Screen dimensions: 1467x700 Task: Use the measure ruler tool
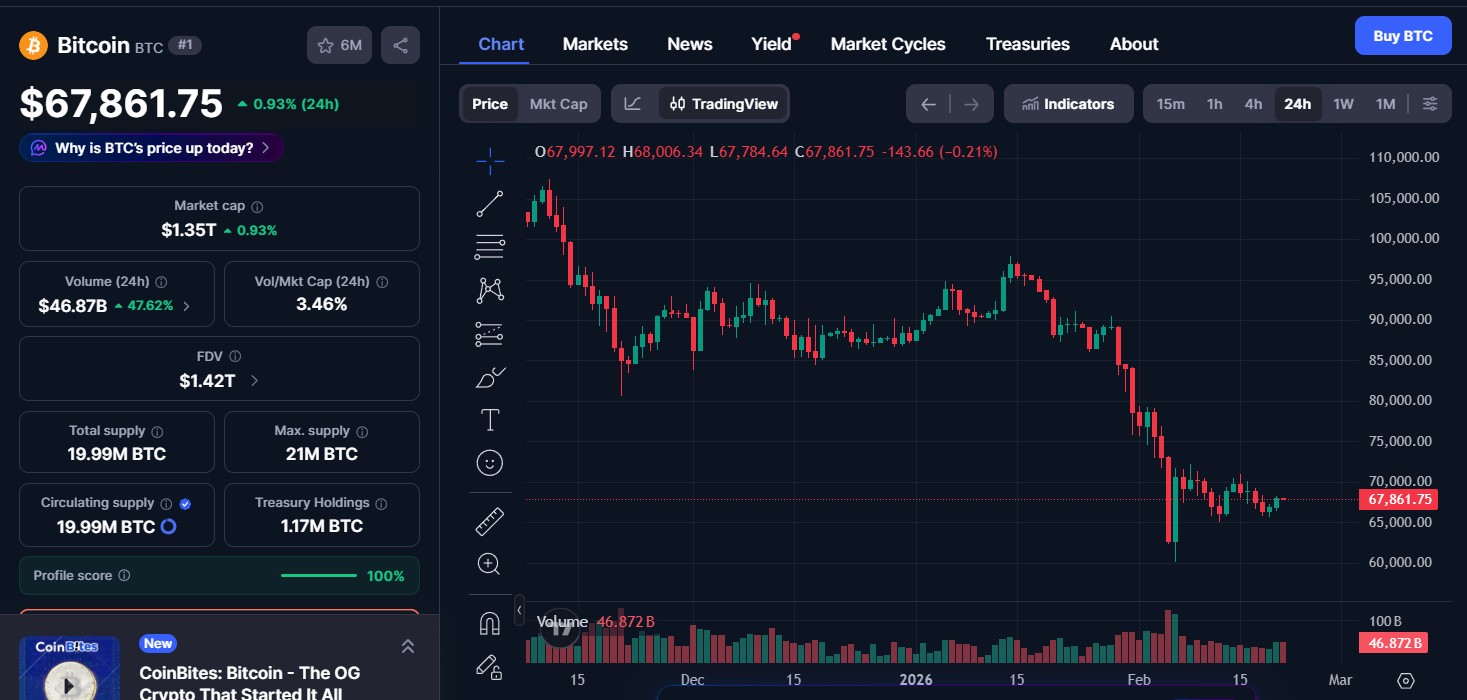click(x=489, y=520)
